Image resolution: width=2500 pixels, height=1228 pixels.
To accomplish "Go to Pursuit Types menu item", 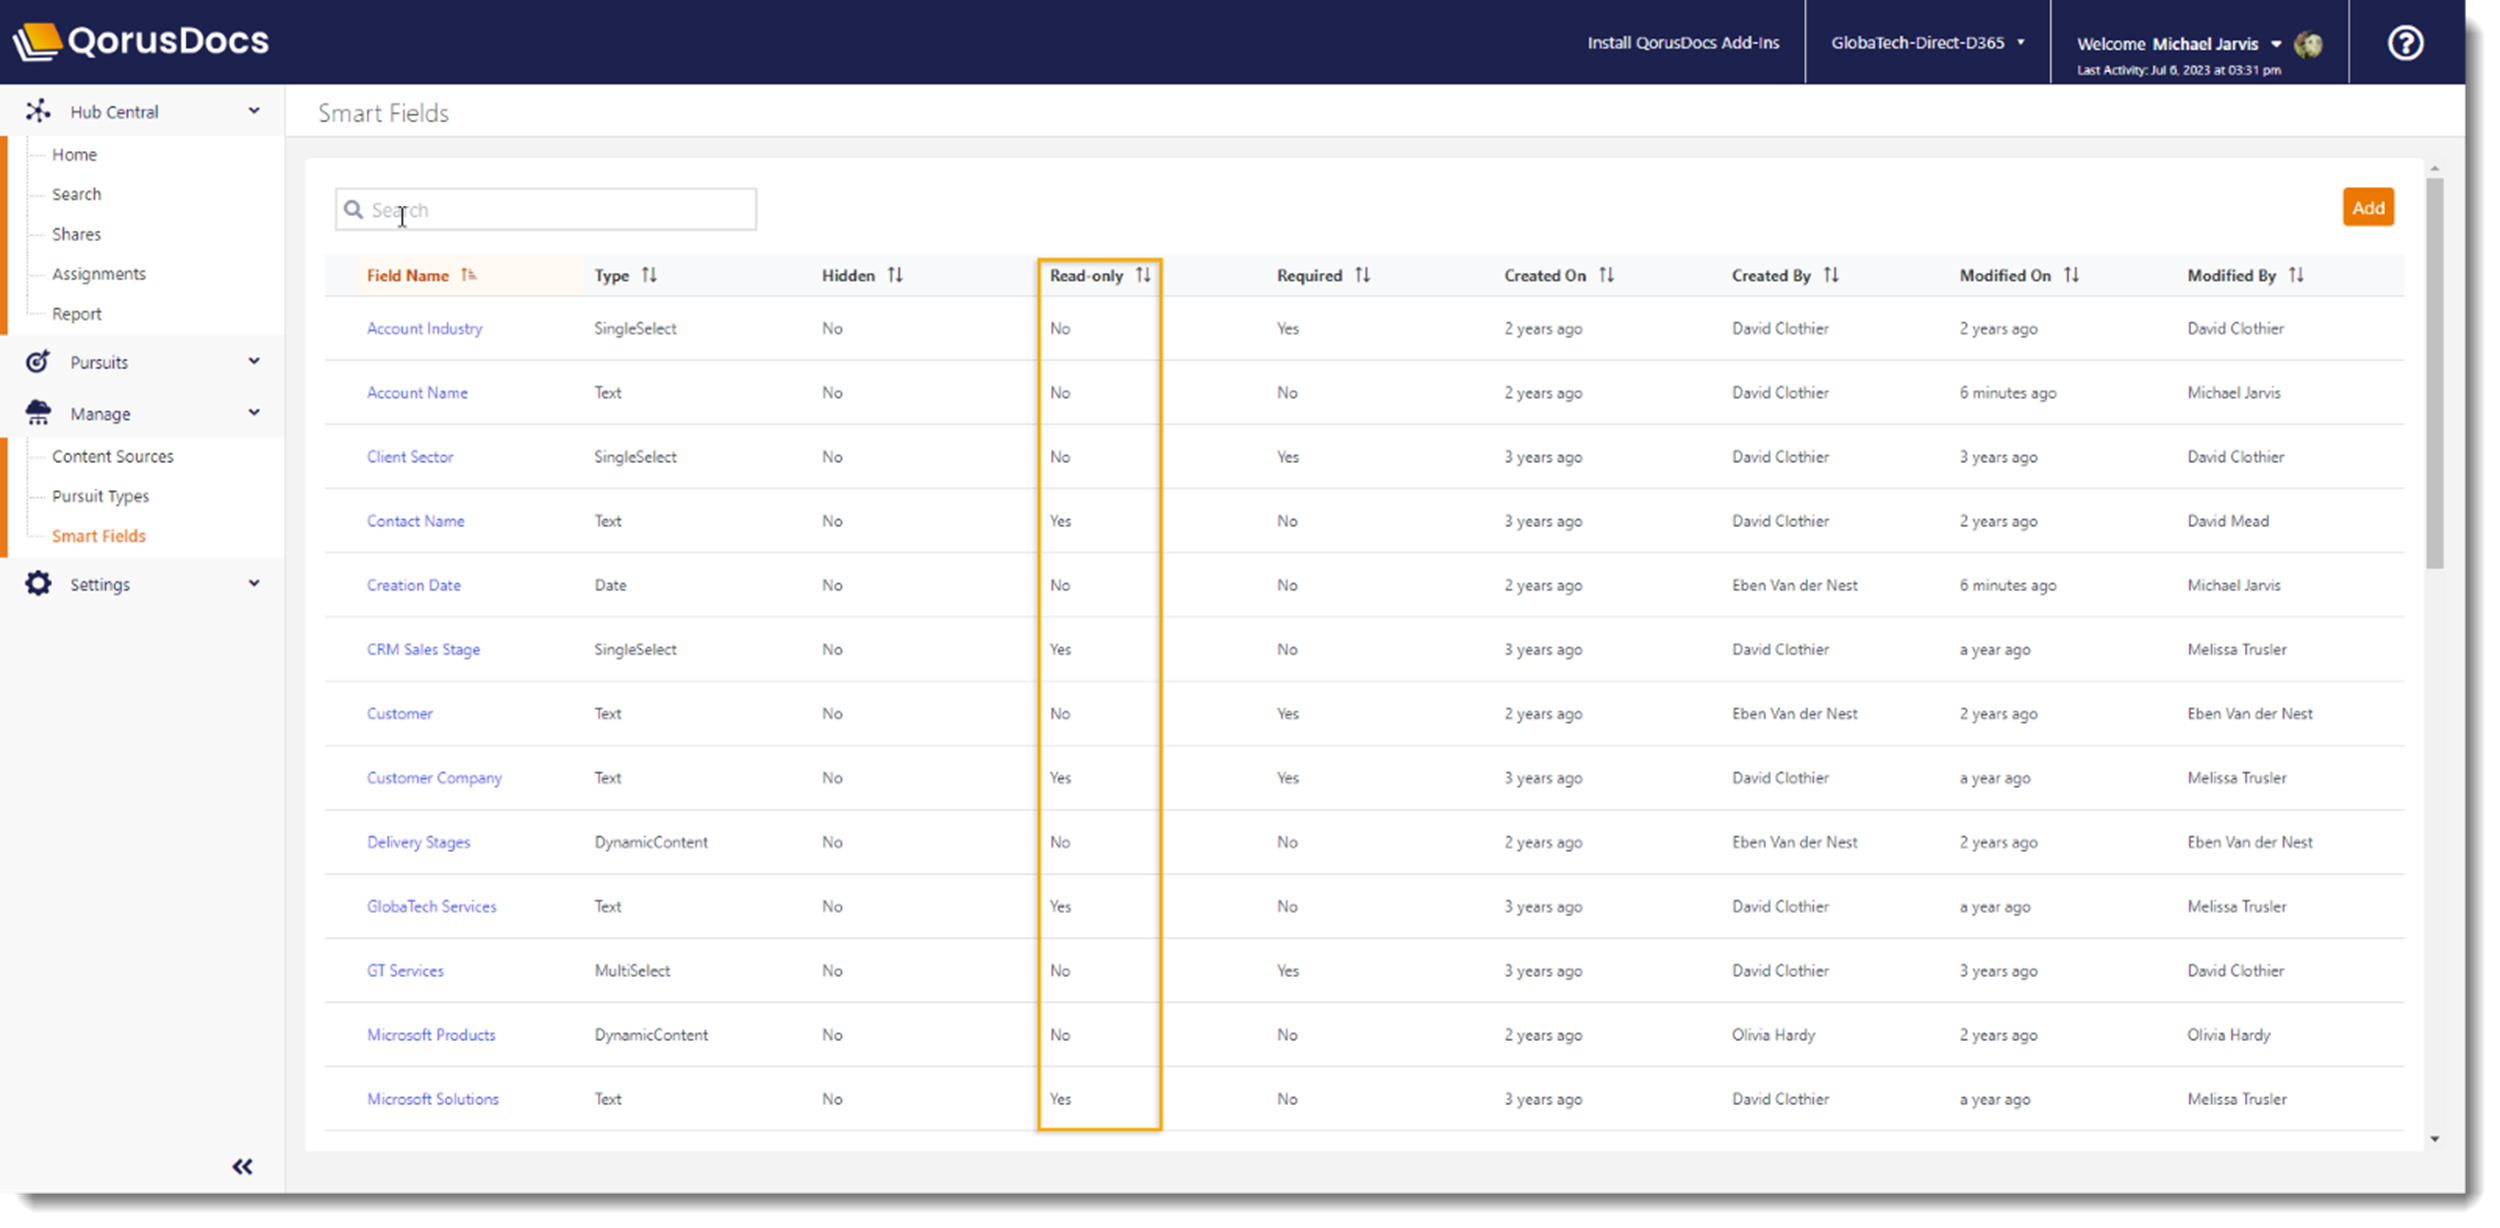I will click(100, 496).
